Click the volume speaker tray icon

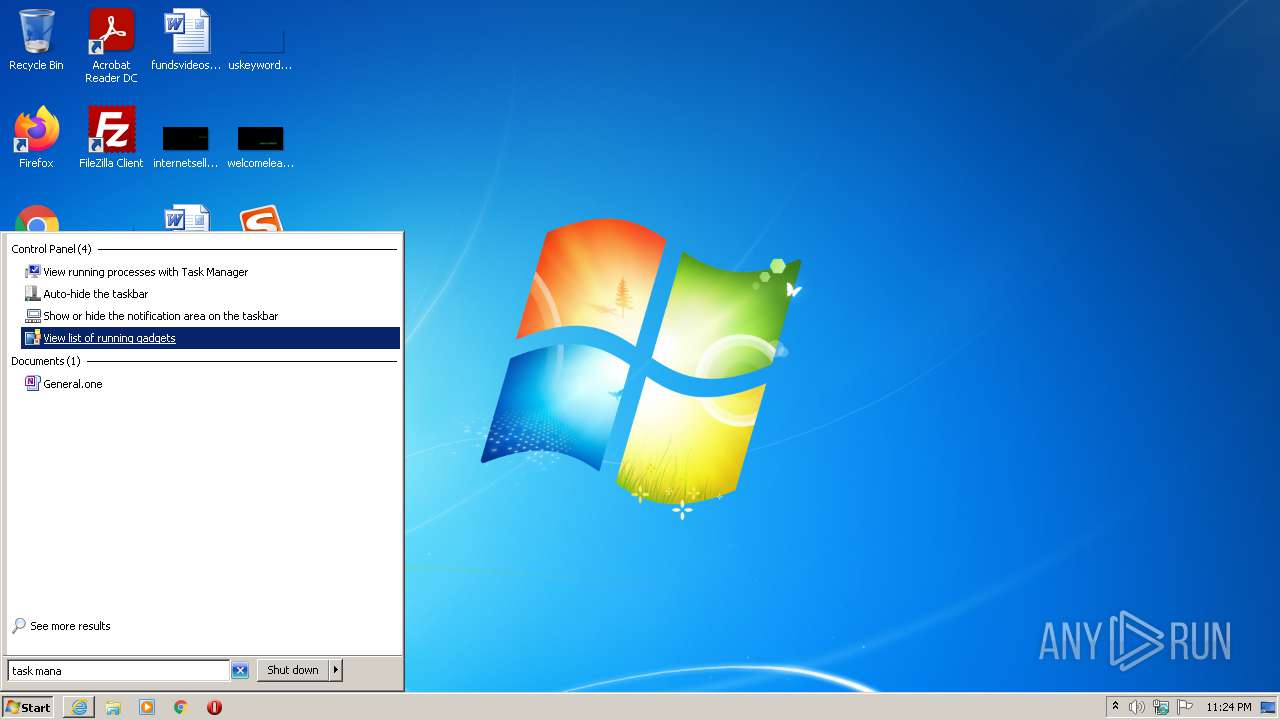1137,707
